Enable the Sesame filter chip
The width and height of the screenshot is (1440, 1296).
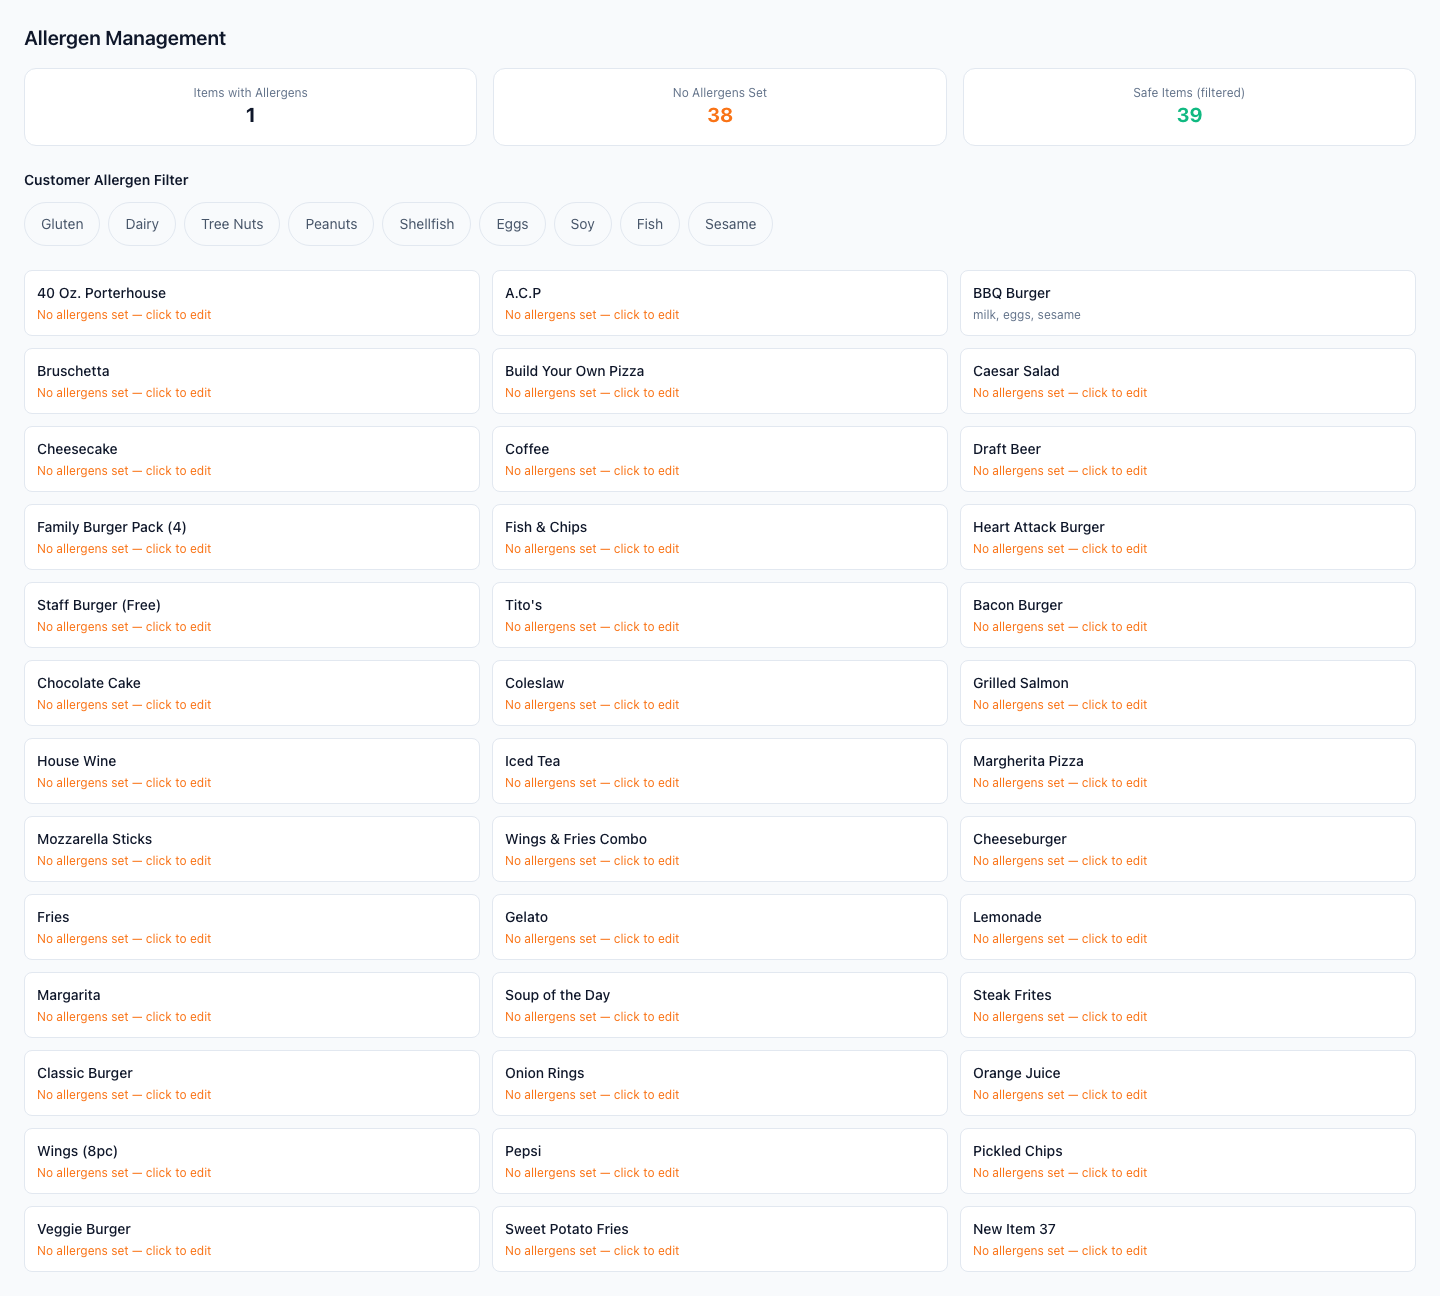coord(730,224)
